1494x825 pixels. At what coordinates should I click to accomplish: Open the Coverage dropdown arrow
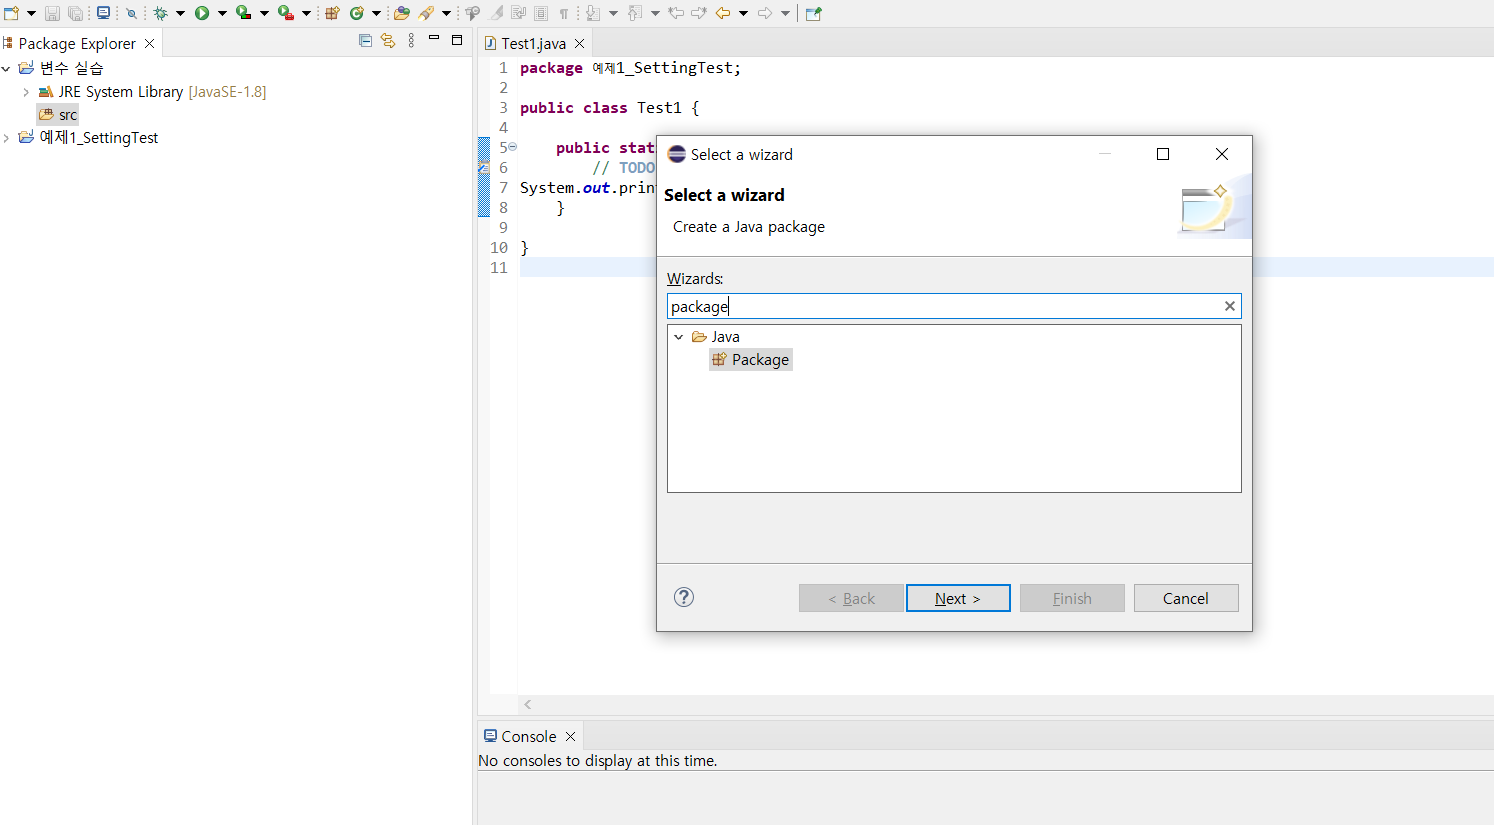264,13
